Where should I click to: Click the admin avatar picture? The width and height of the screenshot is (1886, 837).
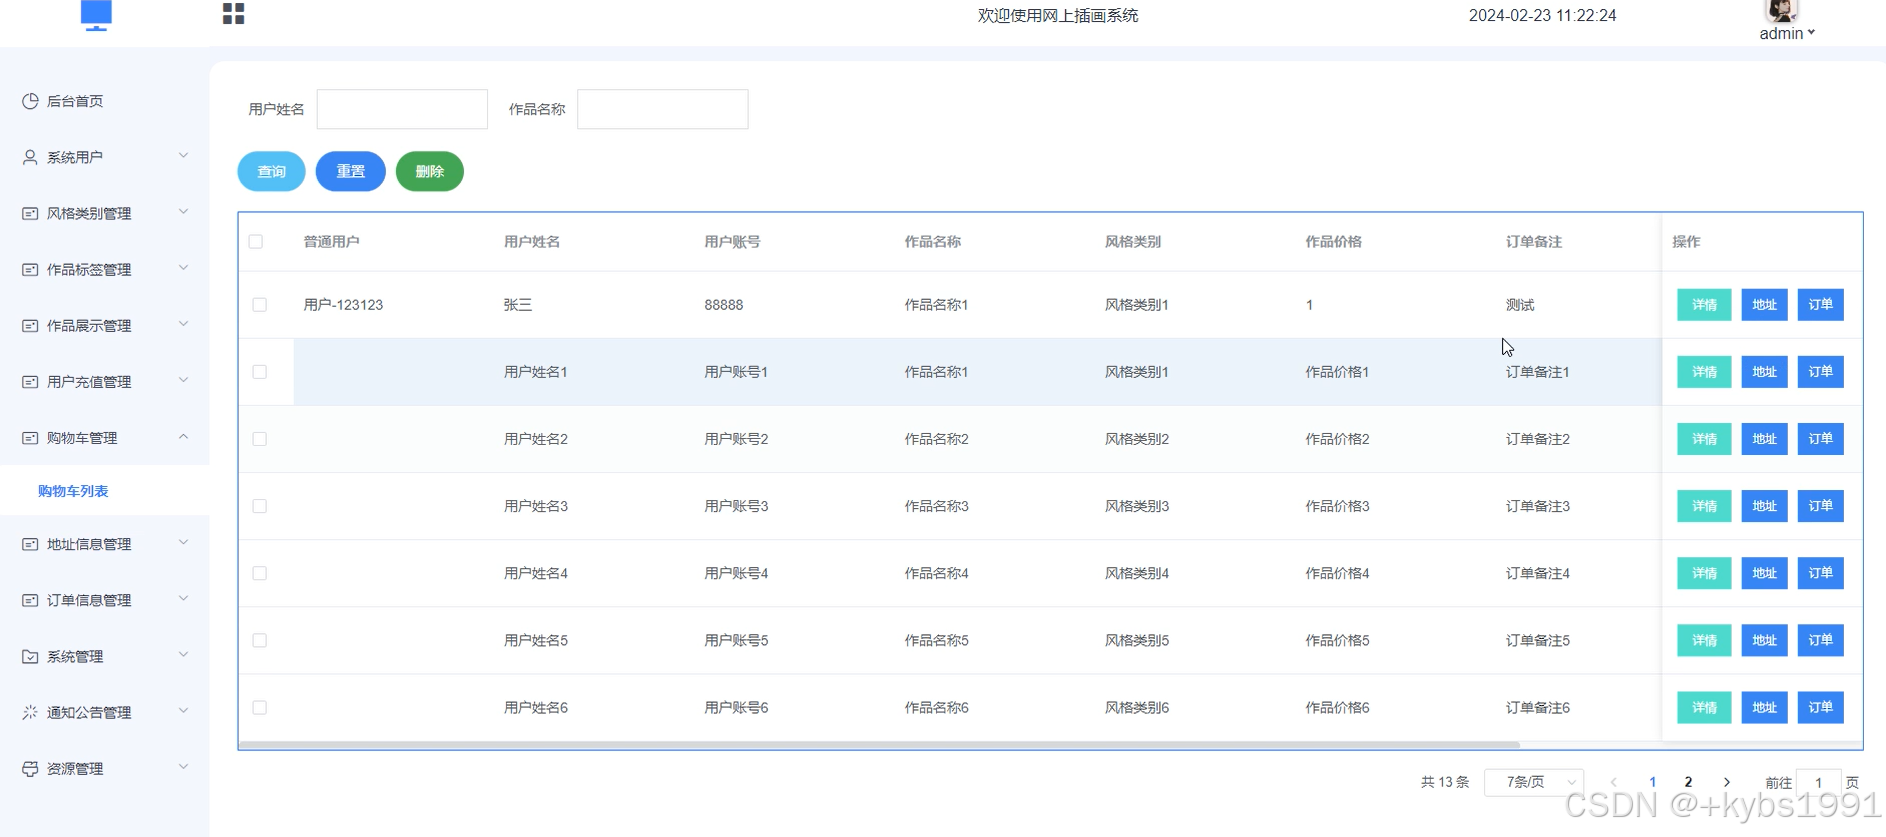point(1782,11)
